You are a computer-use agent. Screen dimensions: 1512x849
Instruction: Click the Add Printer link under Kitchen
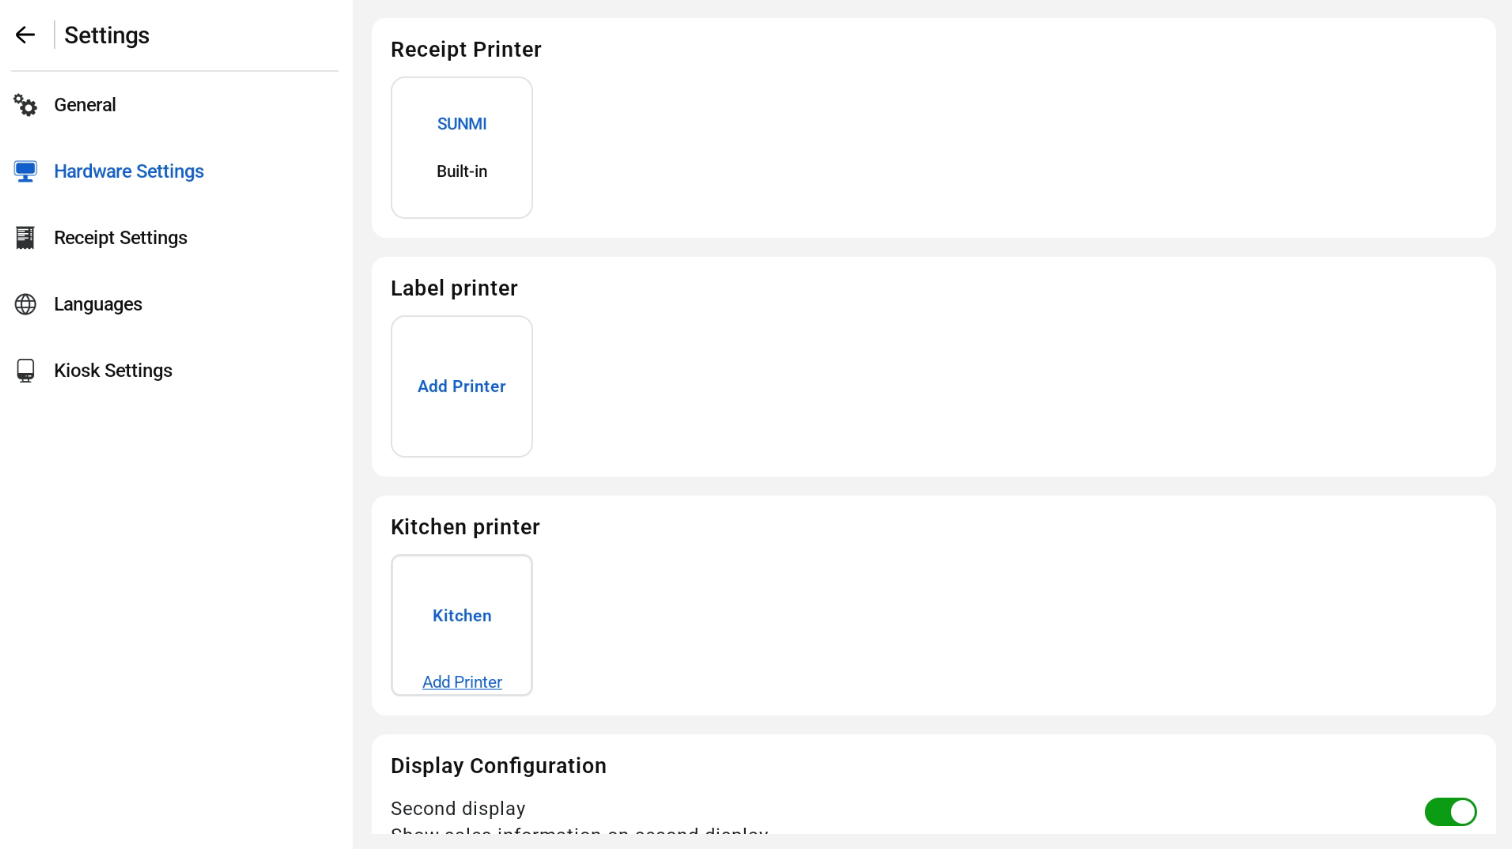click(462, 682)
